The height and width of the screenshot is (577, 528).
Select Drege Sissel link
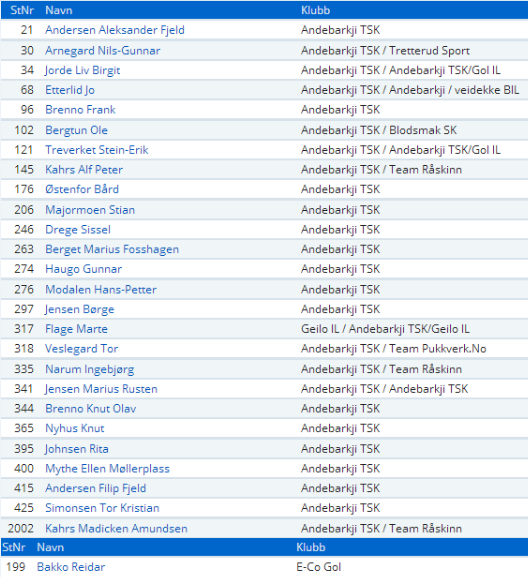[x=78, y=230]
